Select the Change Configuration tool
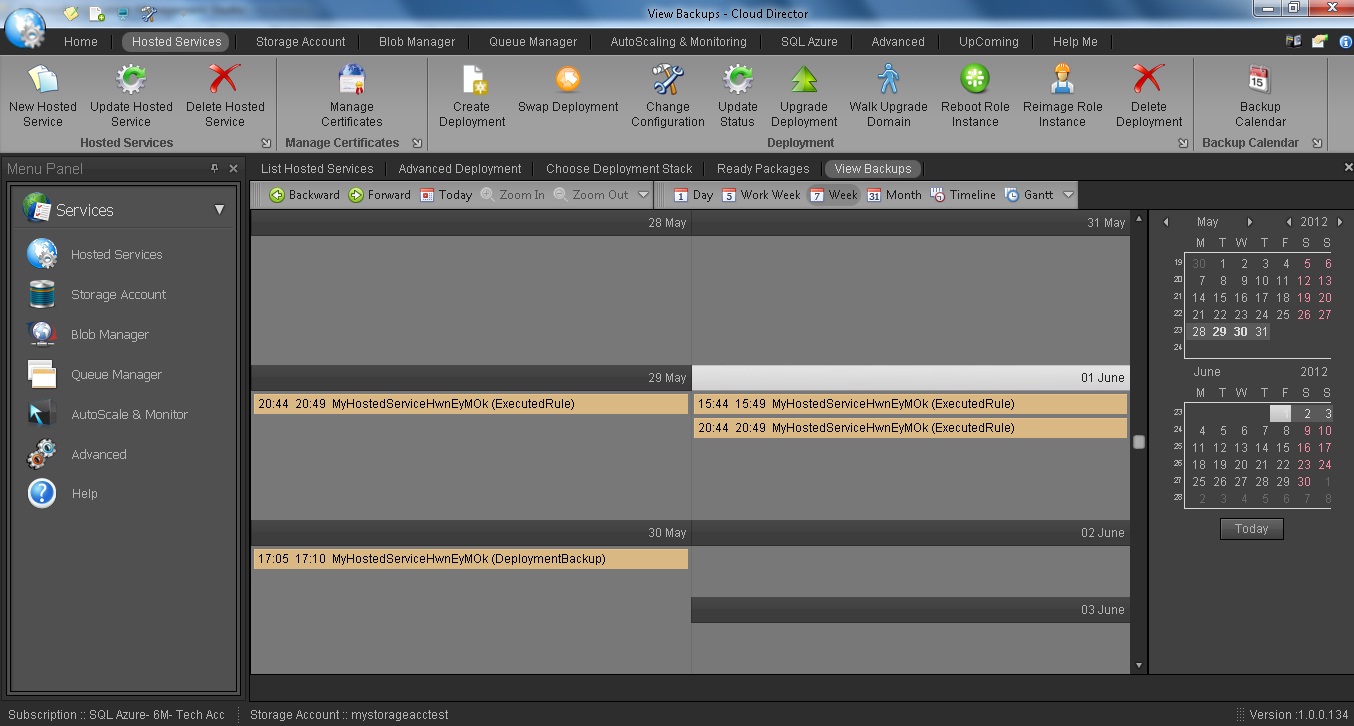 (x=667, y=80)
